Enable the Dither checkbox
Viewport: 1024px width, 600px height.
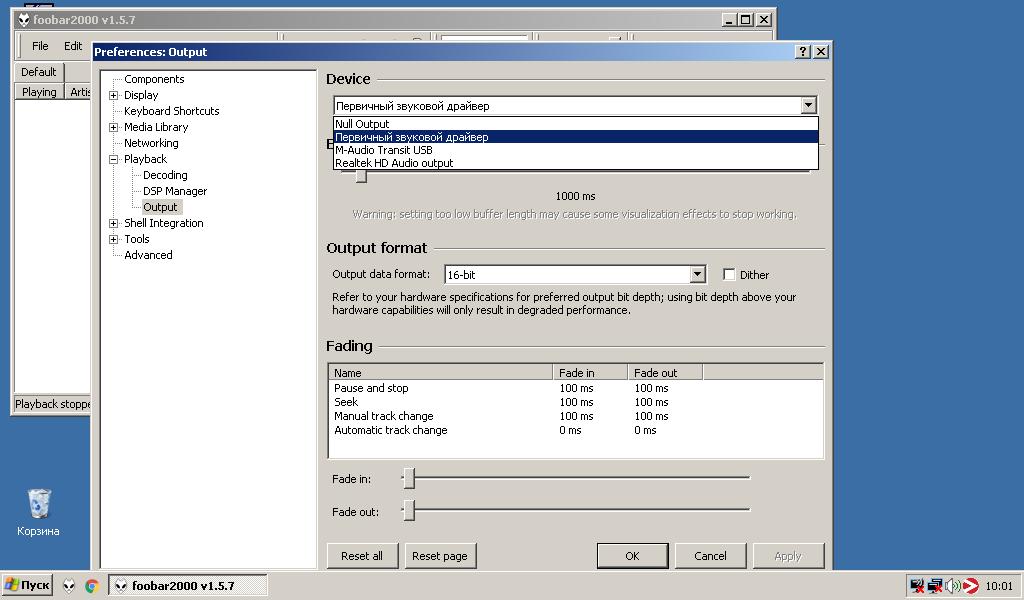tap(729, 274)
